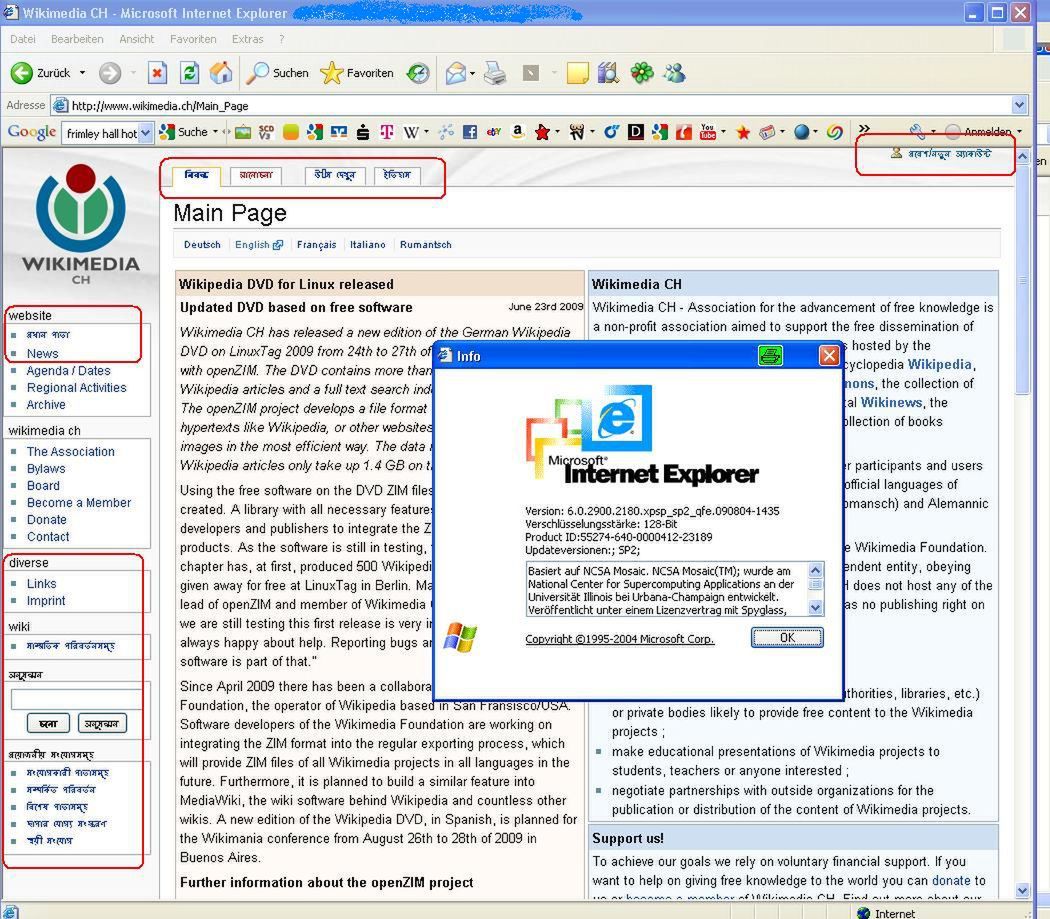Select the first active page tab above Main Page
Viewport: 1050px width, 919px height.
196,175
